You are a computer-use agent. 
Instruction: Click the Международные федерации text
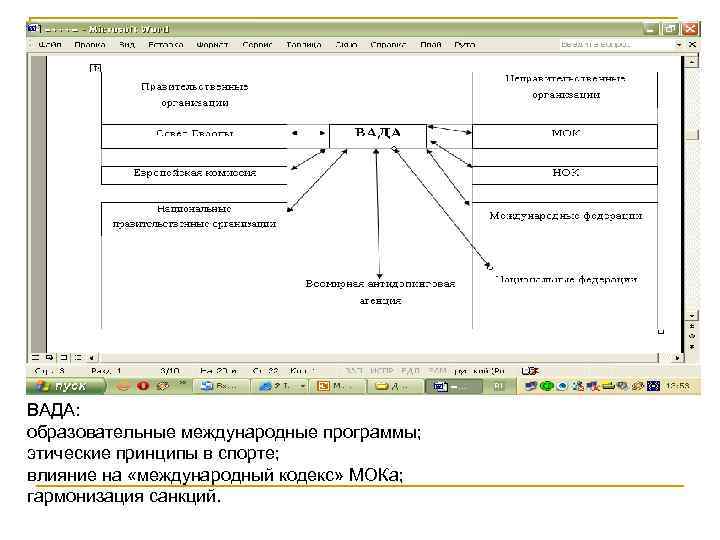(x=565, y=215)
